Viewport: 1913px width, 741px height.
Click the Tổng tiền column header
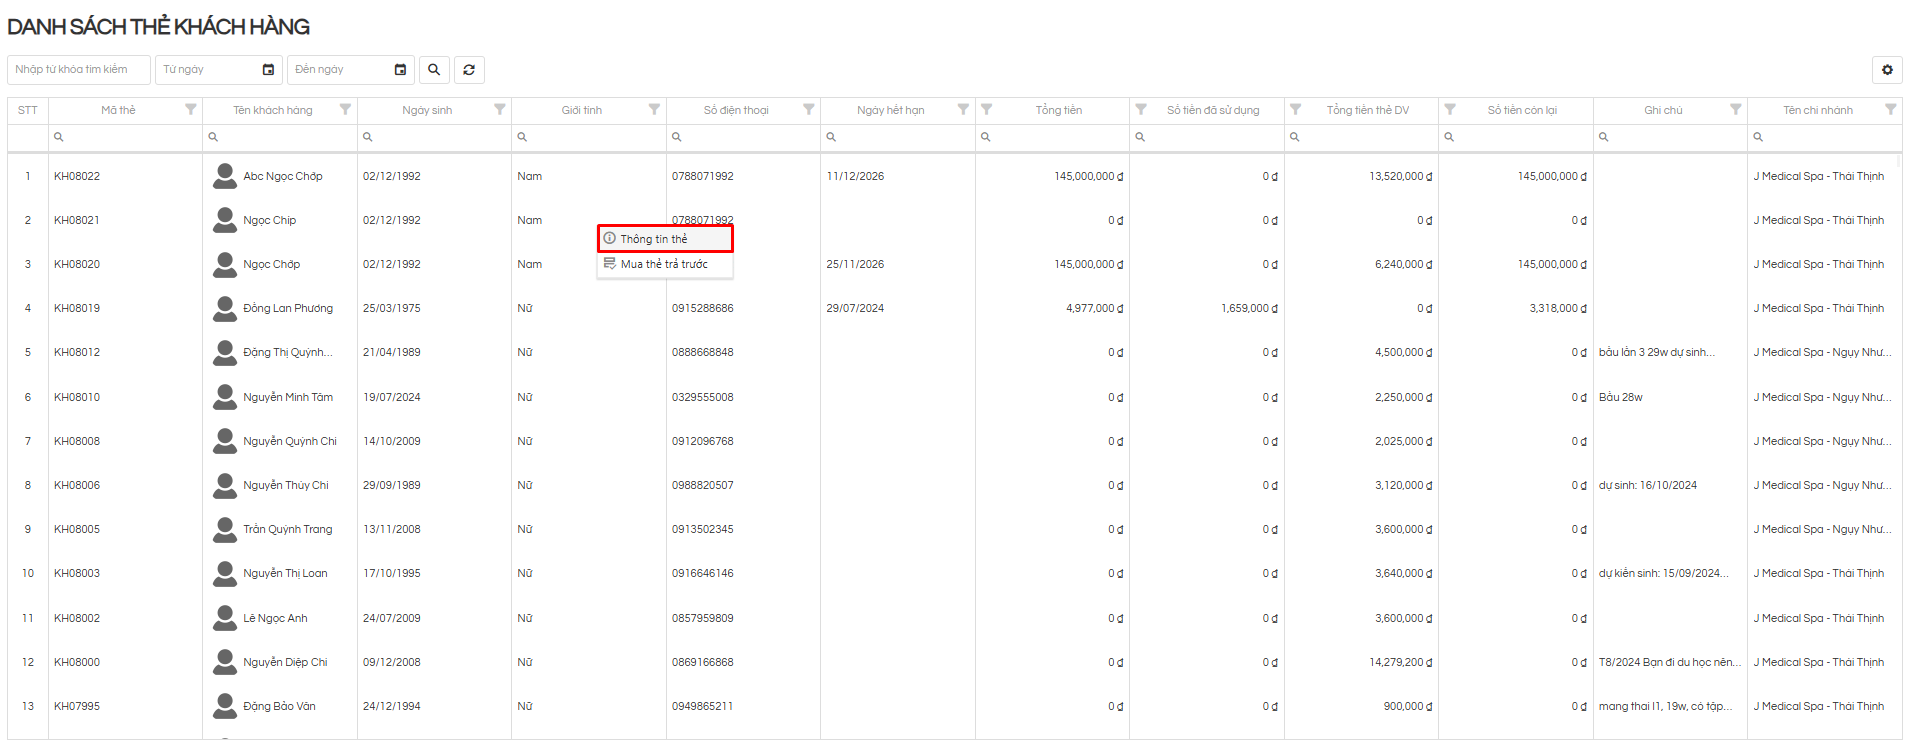(x=1058, y=110)
